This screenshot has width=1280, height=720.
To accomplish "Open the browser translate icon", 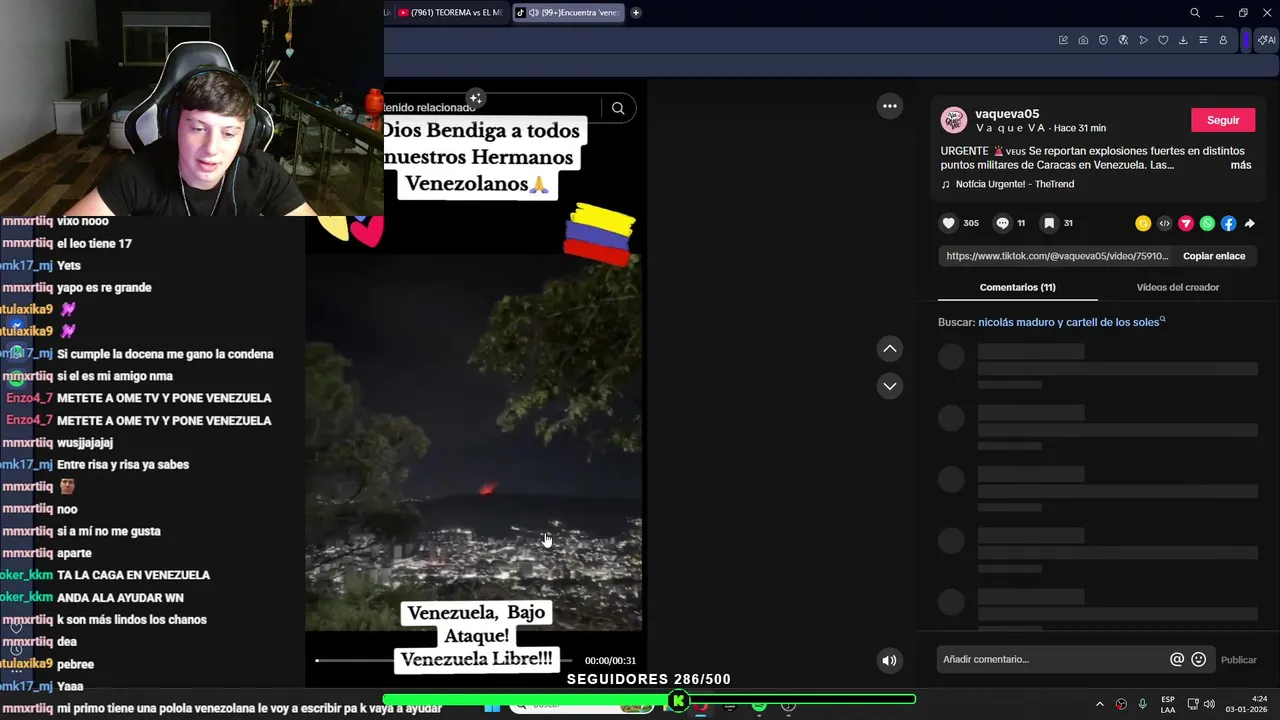I will click(1123, 40).
